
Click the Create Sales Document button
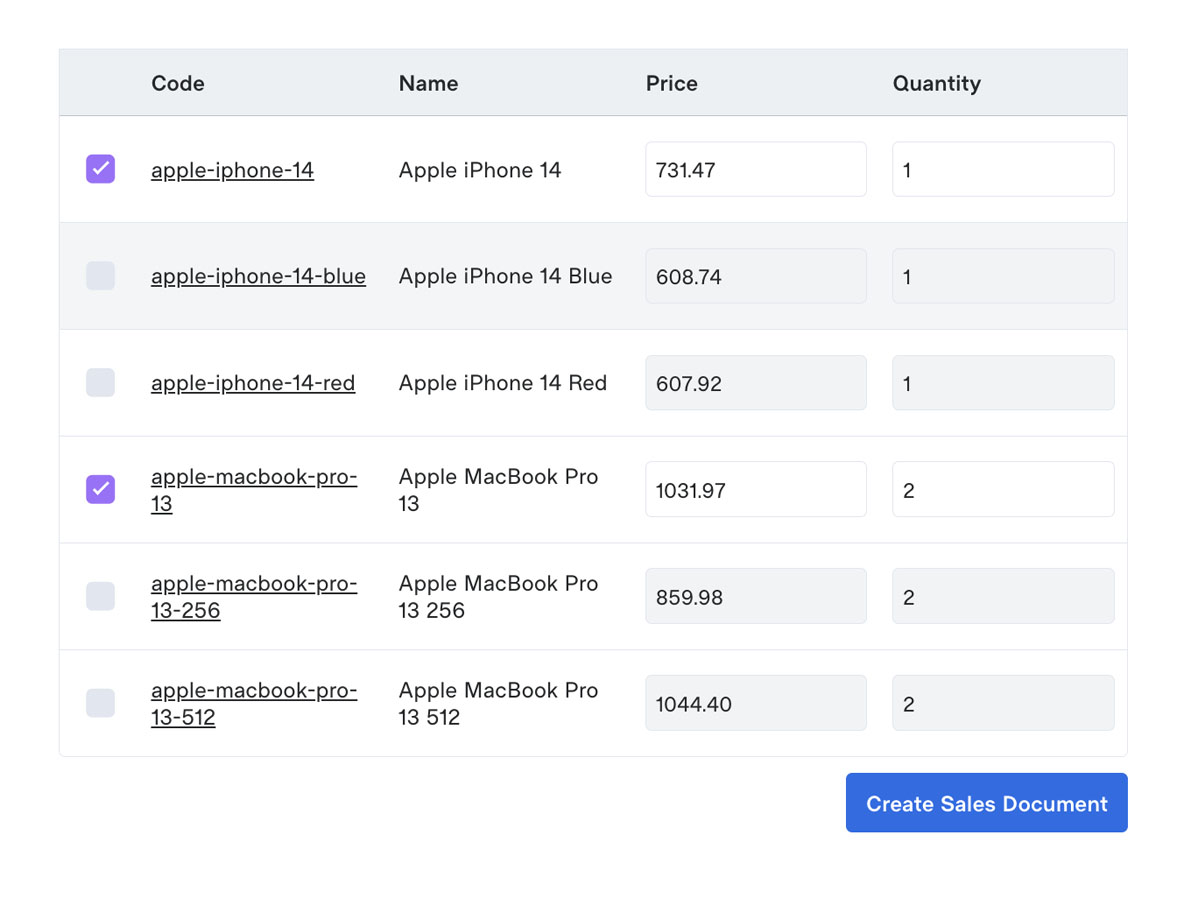986,803
